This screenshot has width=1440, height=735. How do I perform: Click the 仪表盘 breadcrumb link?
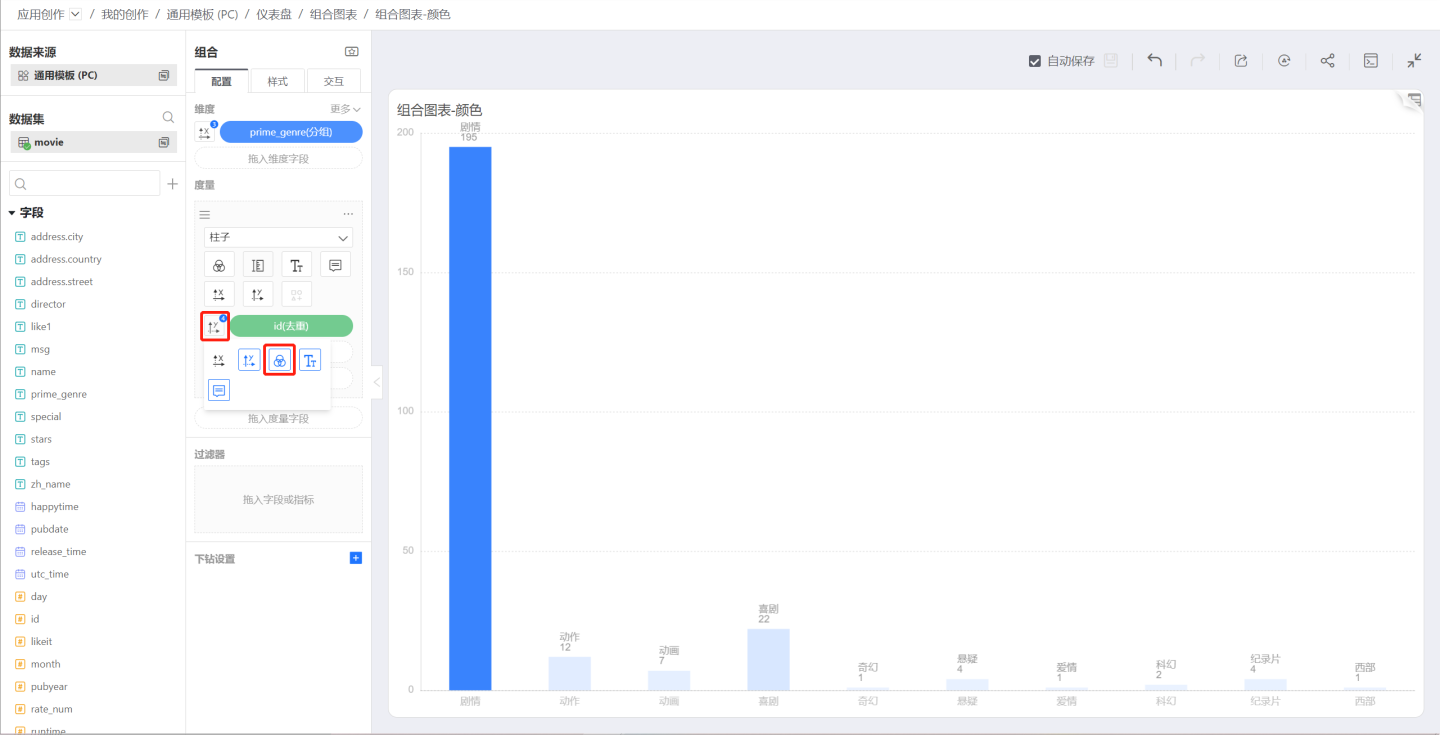click(x=273, y=15)
